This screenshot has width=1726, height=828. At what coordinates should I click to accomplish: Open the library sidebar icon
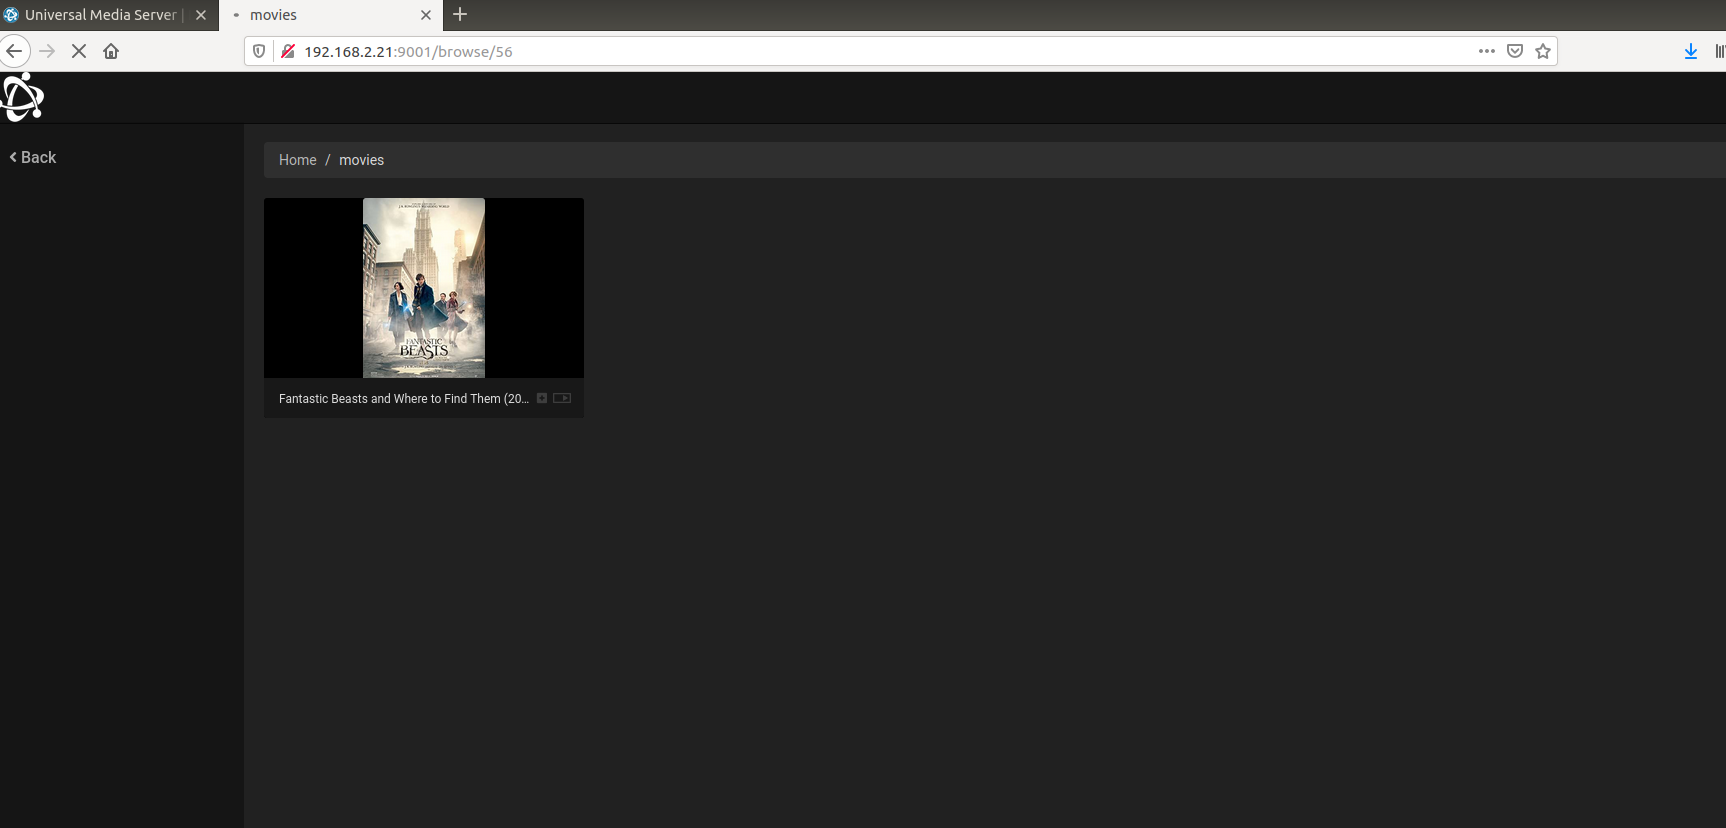(x=1720, y=51)
